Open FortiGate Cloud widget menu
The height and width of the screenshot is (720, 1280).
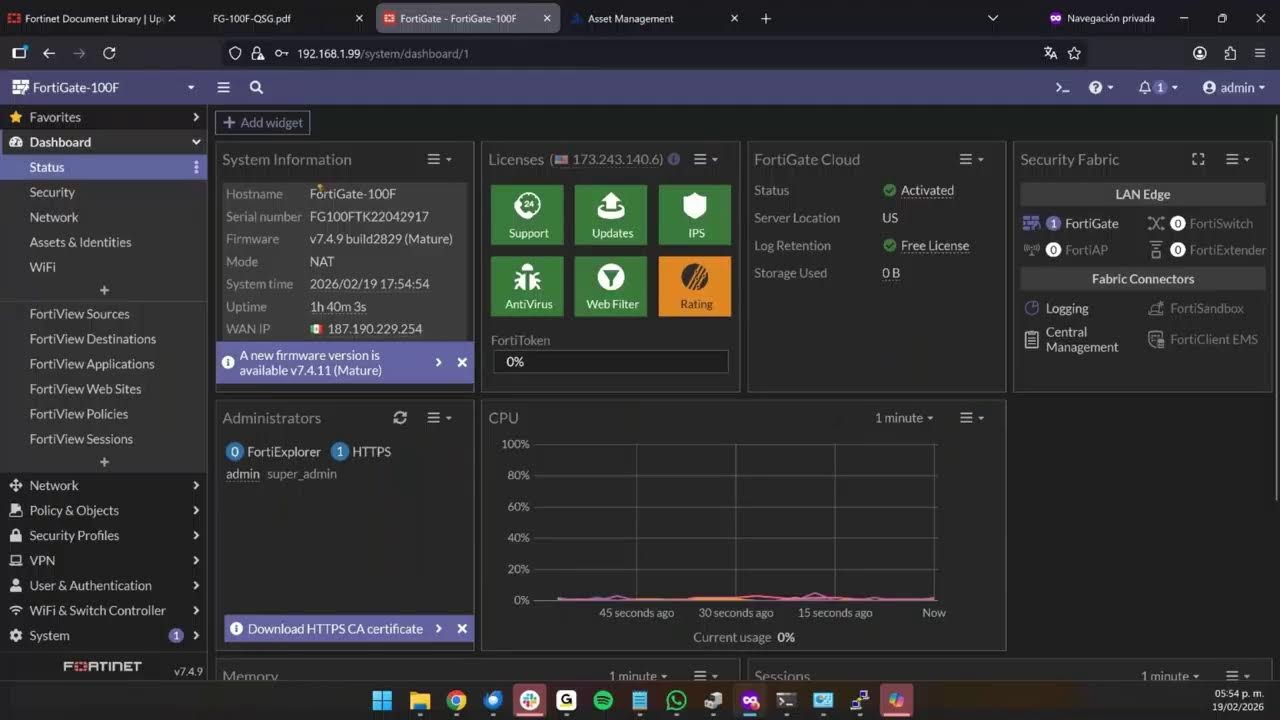[971, 159]
